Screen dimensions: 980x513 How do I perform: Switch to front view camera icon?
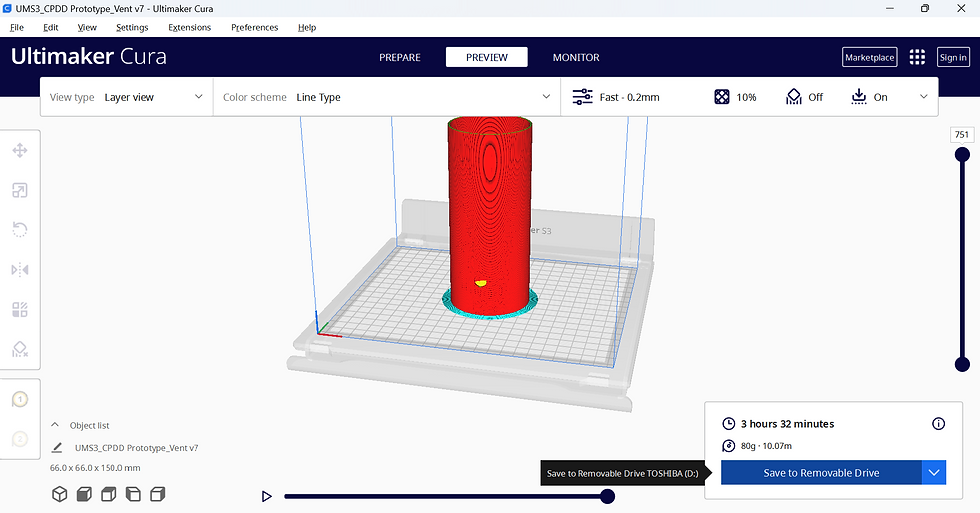84,494
